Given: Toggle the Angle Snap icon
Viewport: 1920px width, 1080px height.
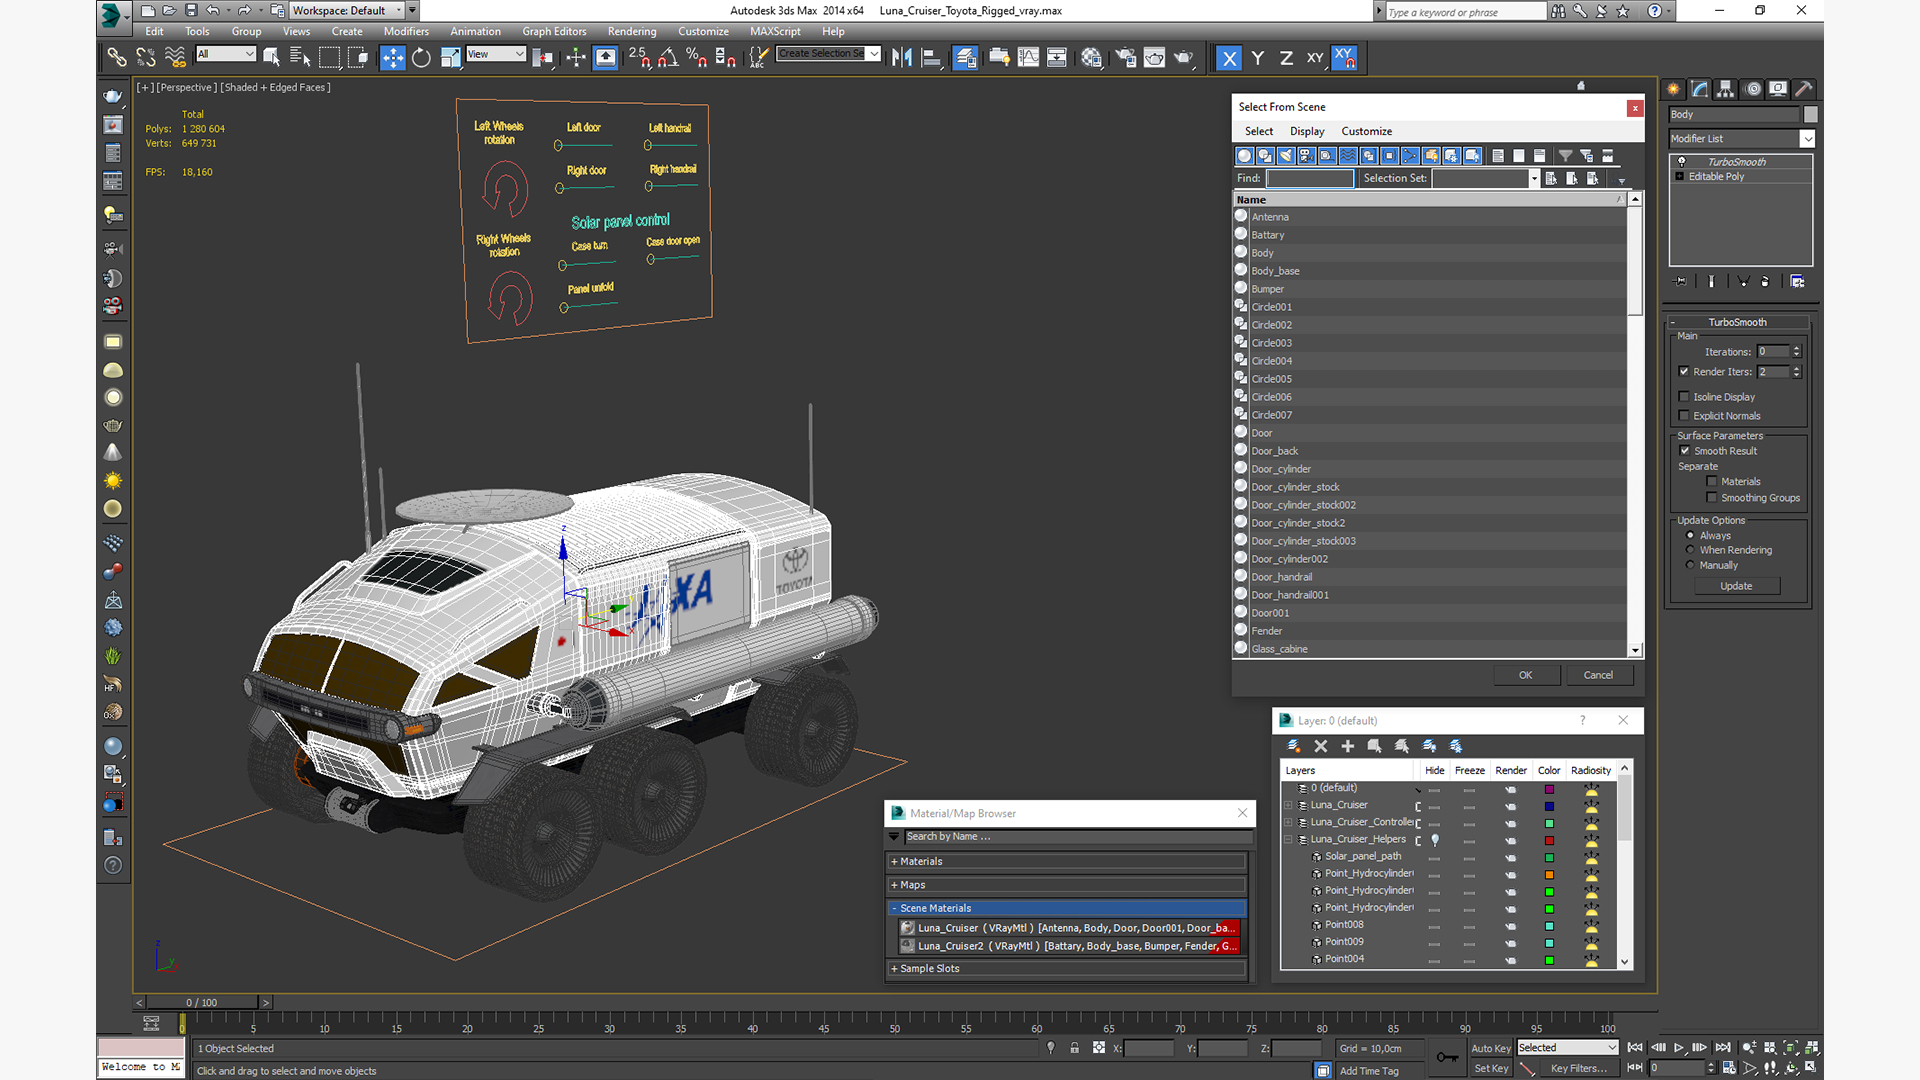Looking at the screenshot, I should tap(668, 58).
